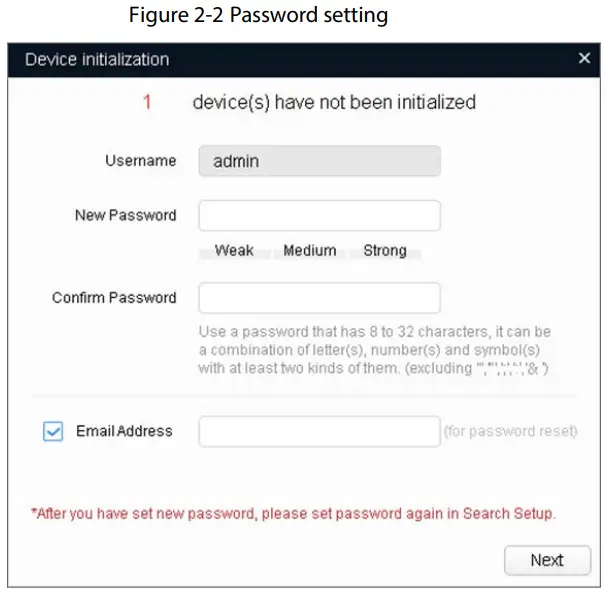This screenshot has height=594, width=607.
Task: Uncheck the Email Address checkbox
Action: coord(53,431)
